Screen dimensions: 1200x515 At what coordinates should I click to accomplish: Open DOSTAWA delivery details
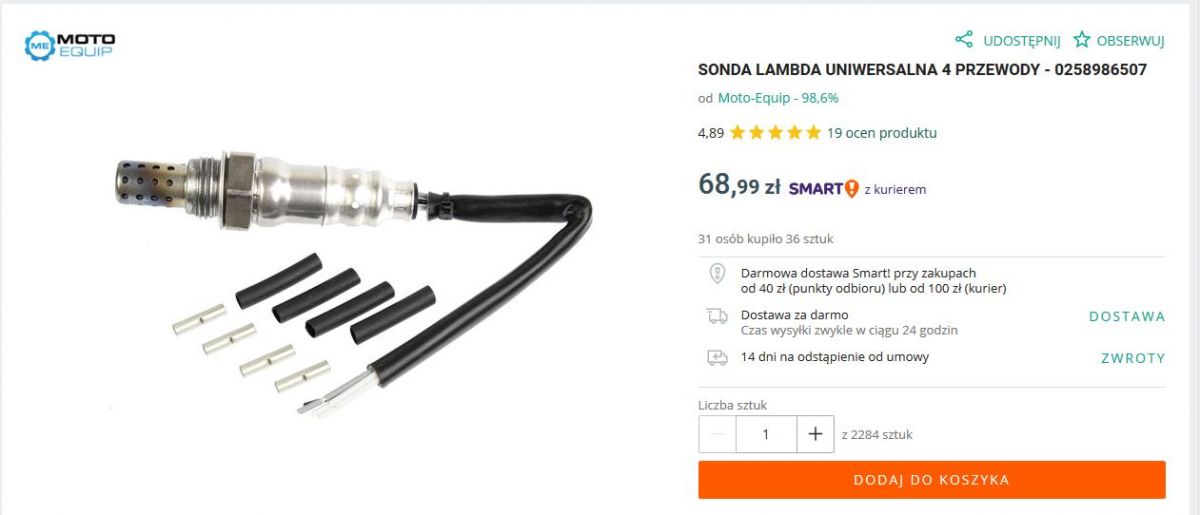click(x=1127, y=316)
